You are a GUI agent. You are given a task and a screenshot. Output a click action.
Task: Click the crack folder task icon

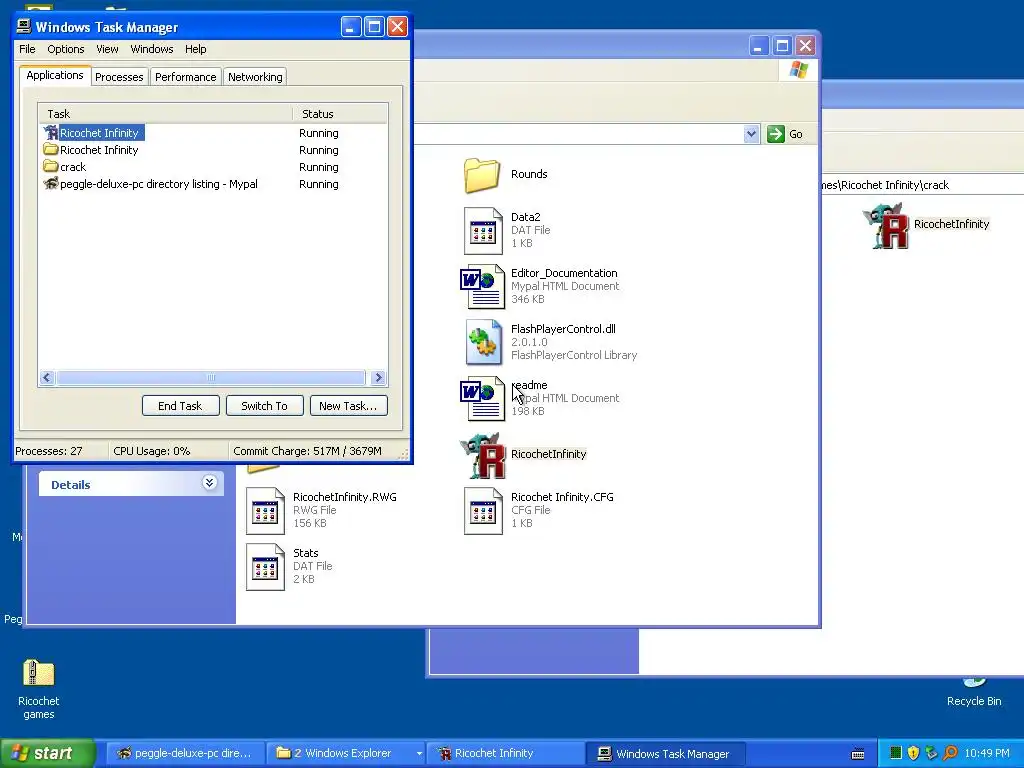(51, 167)
